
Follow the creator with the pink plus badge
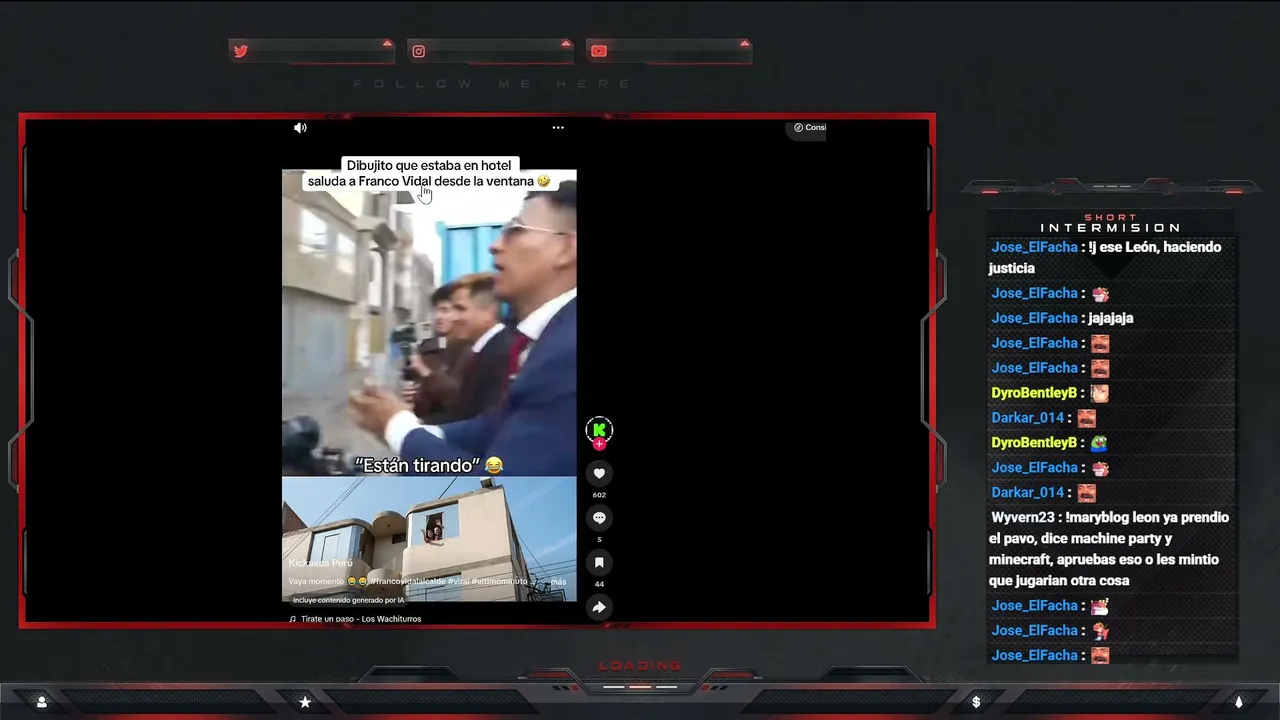(599, 444)
